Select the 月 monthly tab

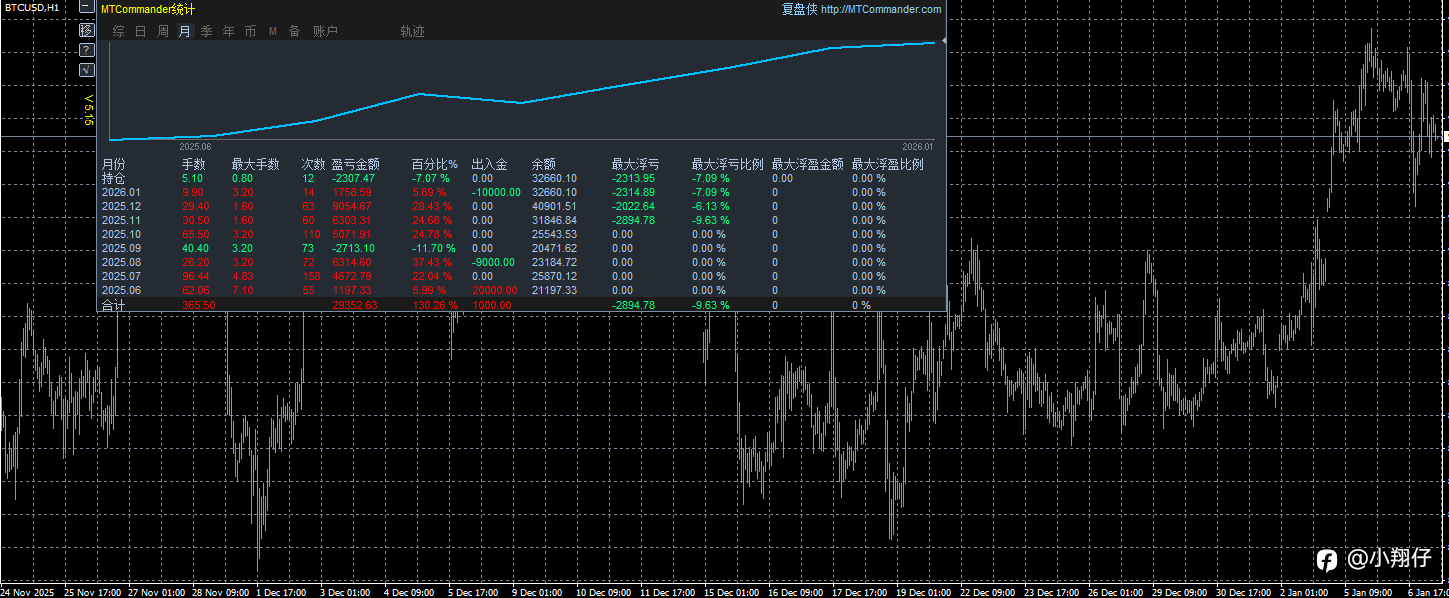tap(184, 31)
